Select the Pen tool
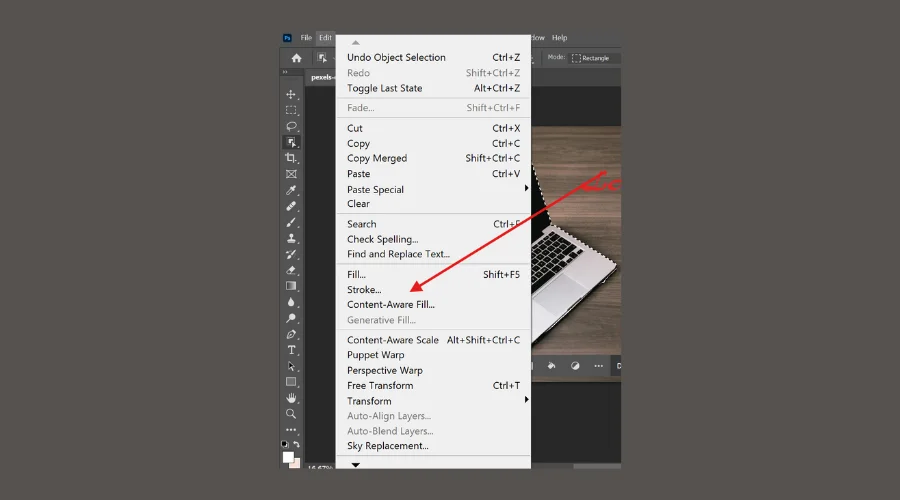This screenshot has height=500, width=900. click(x=291, y=334)
